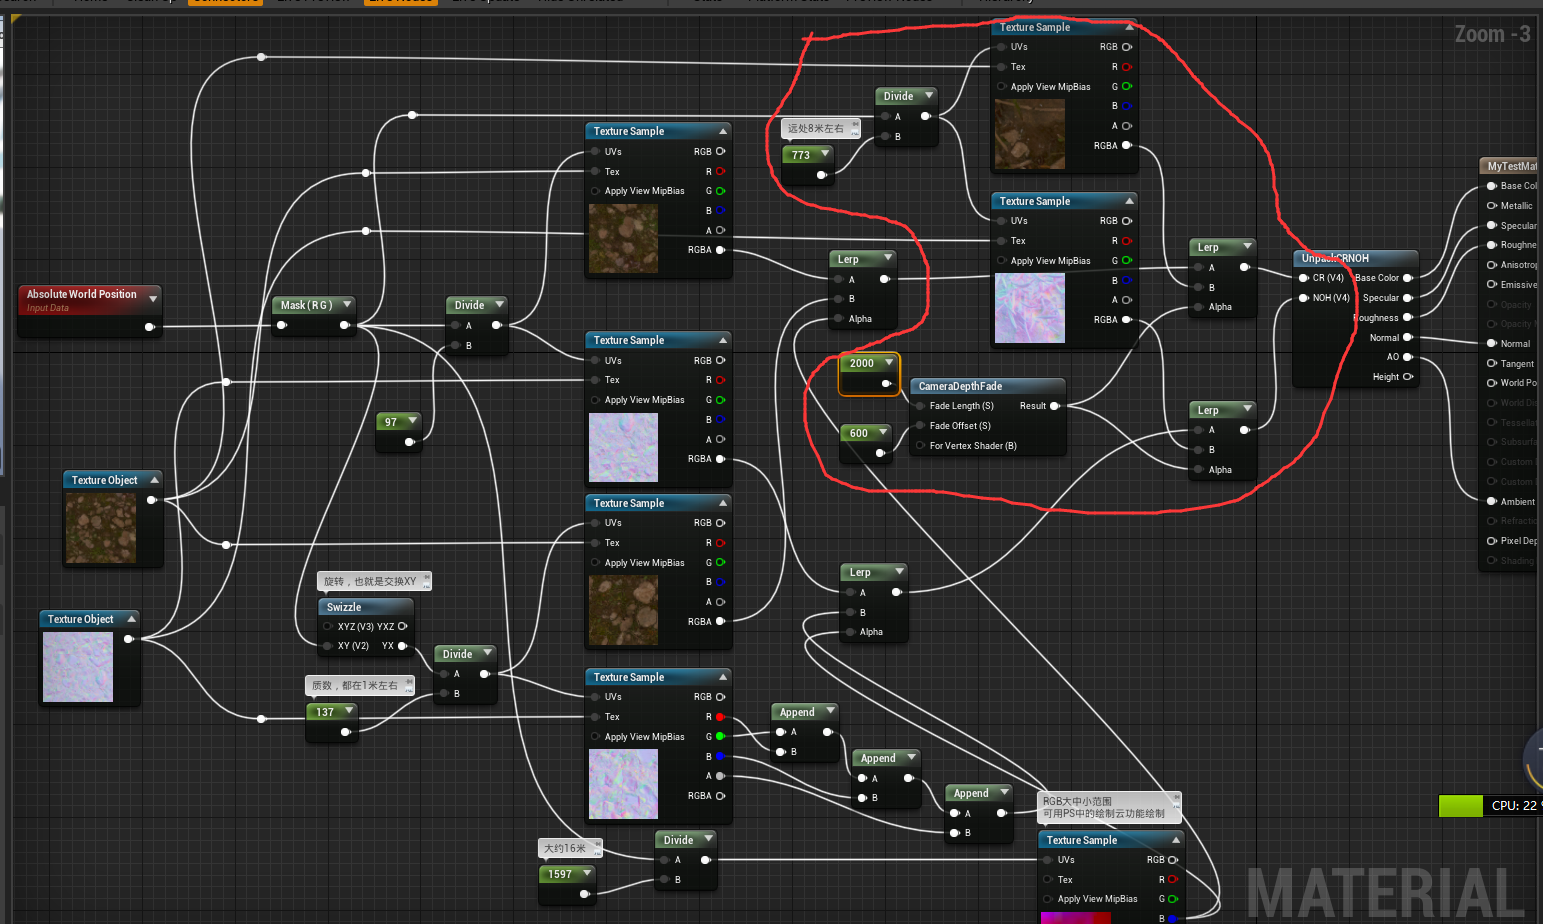1543x924 pixels.
Task: Click the Absolute World Position output pin
Action: tap(149, 326)
